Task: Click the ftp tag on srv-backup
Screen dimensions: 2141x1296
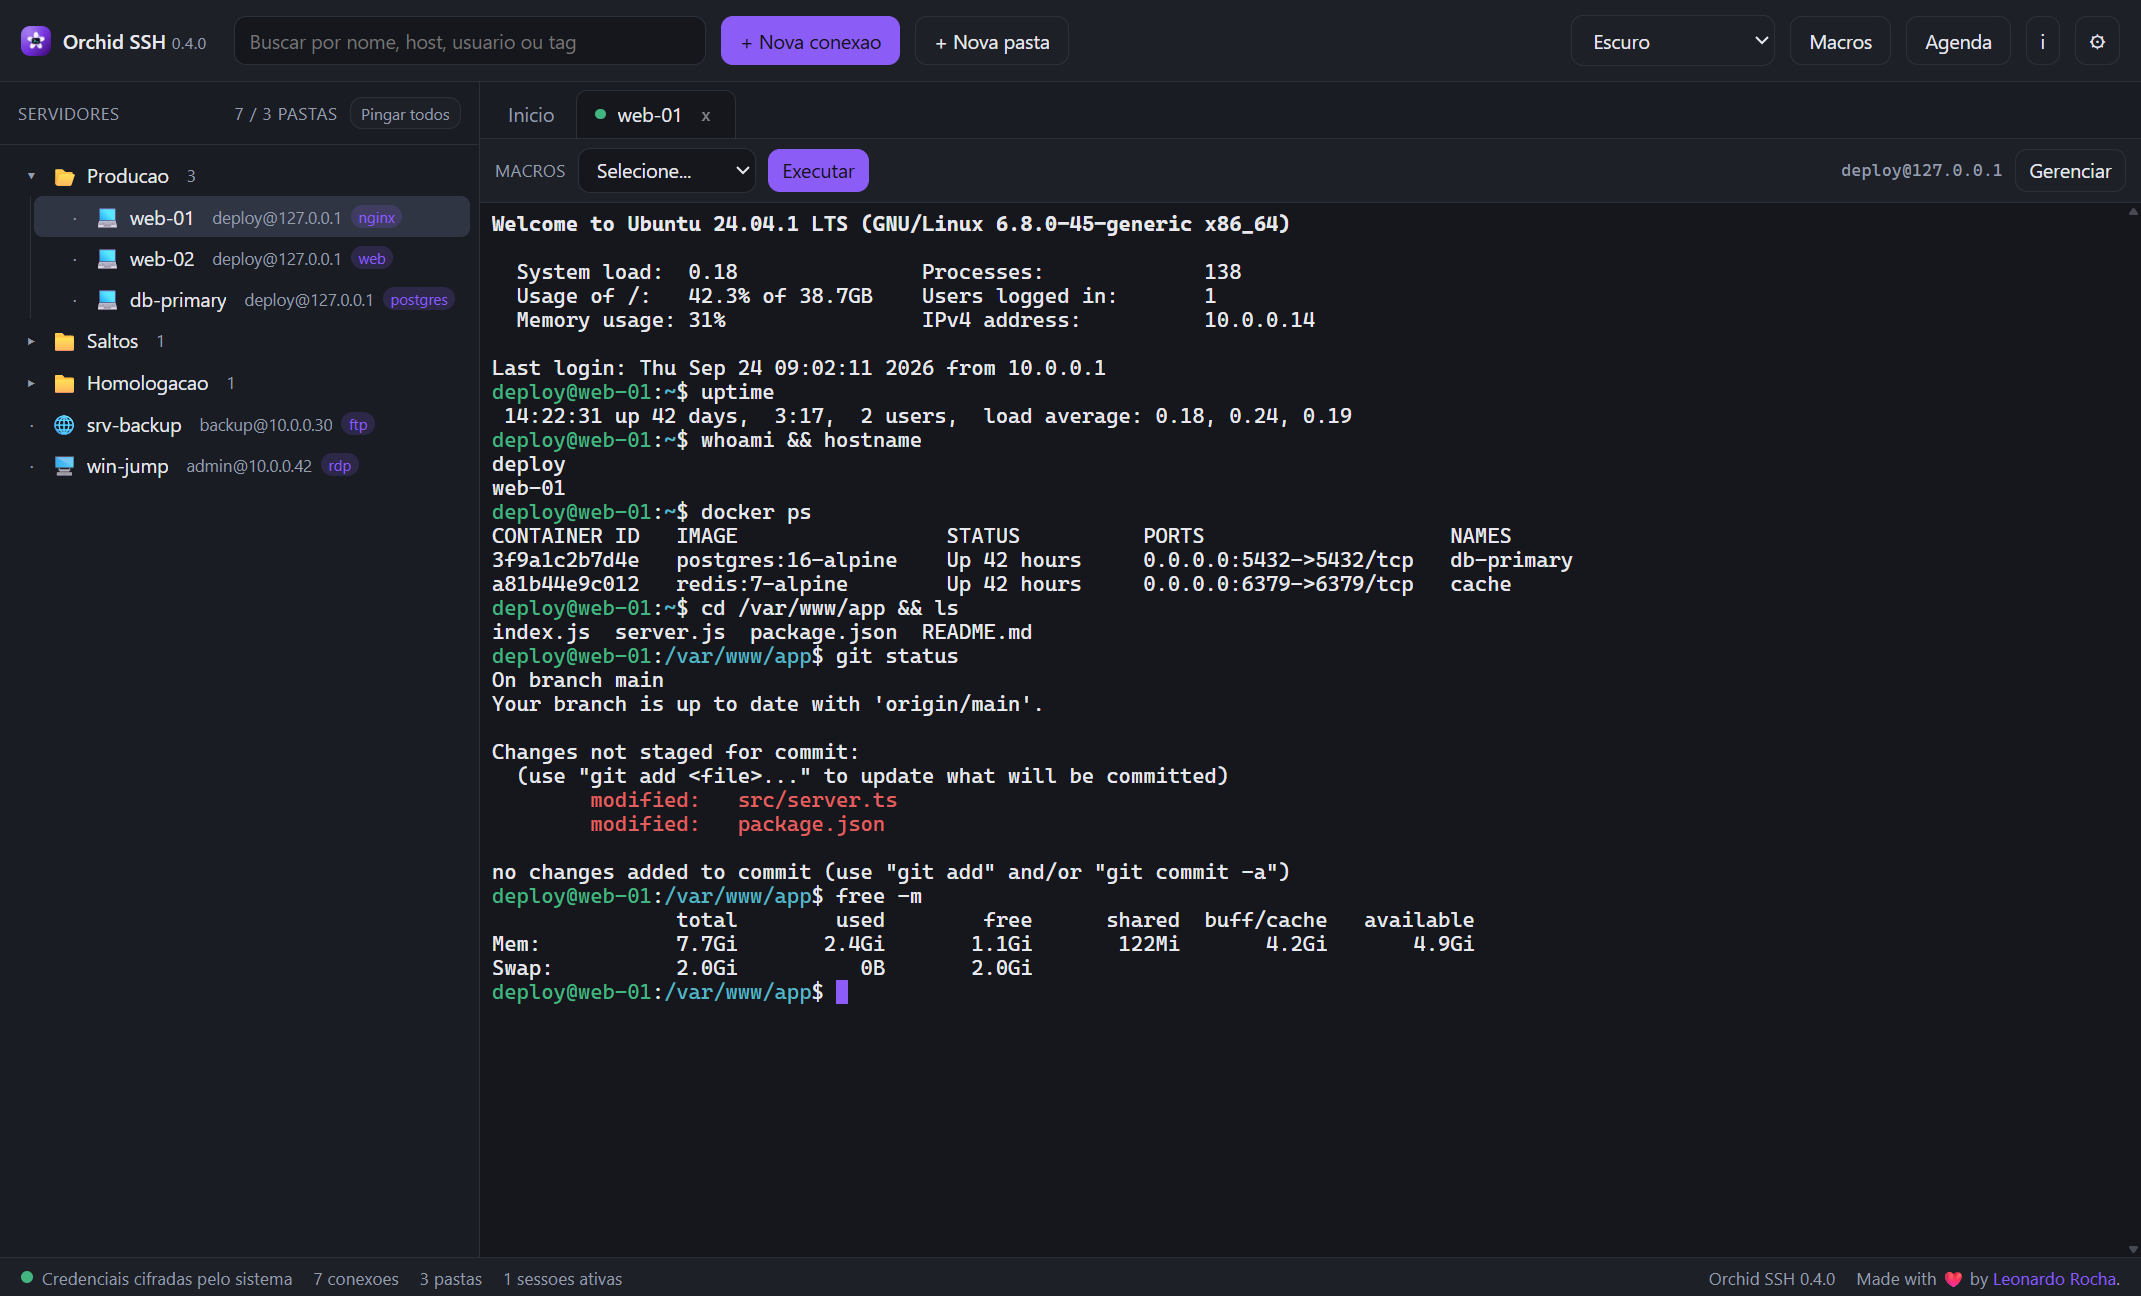Action: click(x=358, y=425)
